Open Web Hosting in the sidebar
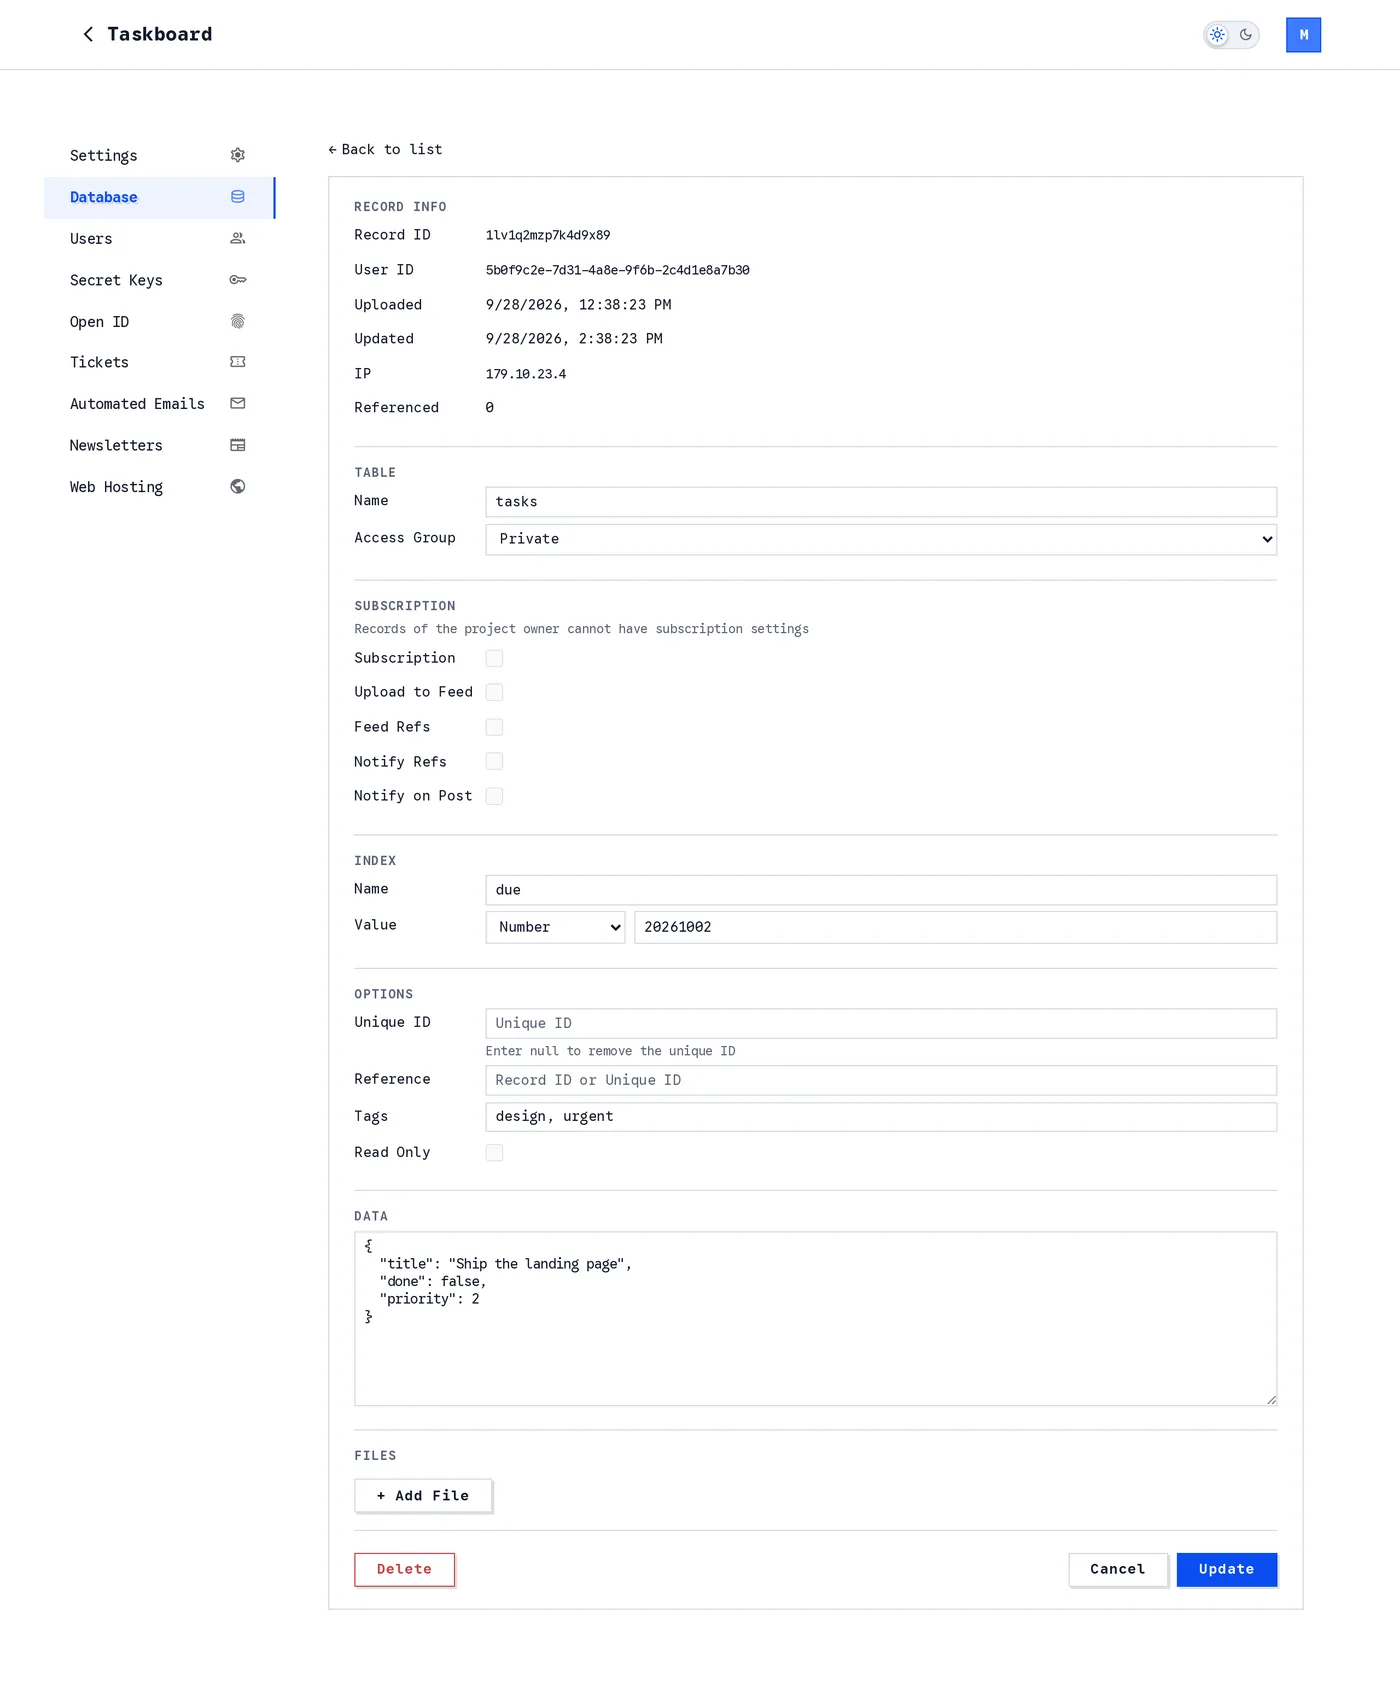Screen dimensions: 1400x1706 point(159,487)
